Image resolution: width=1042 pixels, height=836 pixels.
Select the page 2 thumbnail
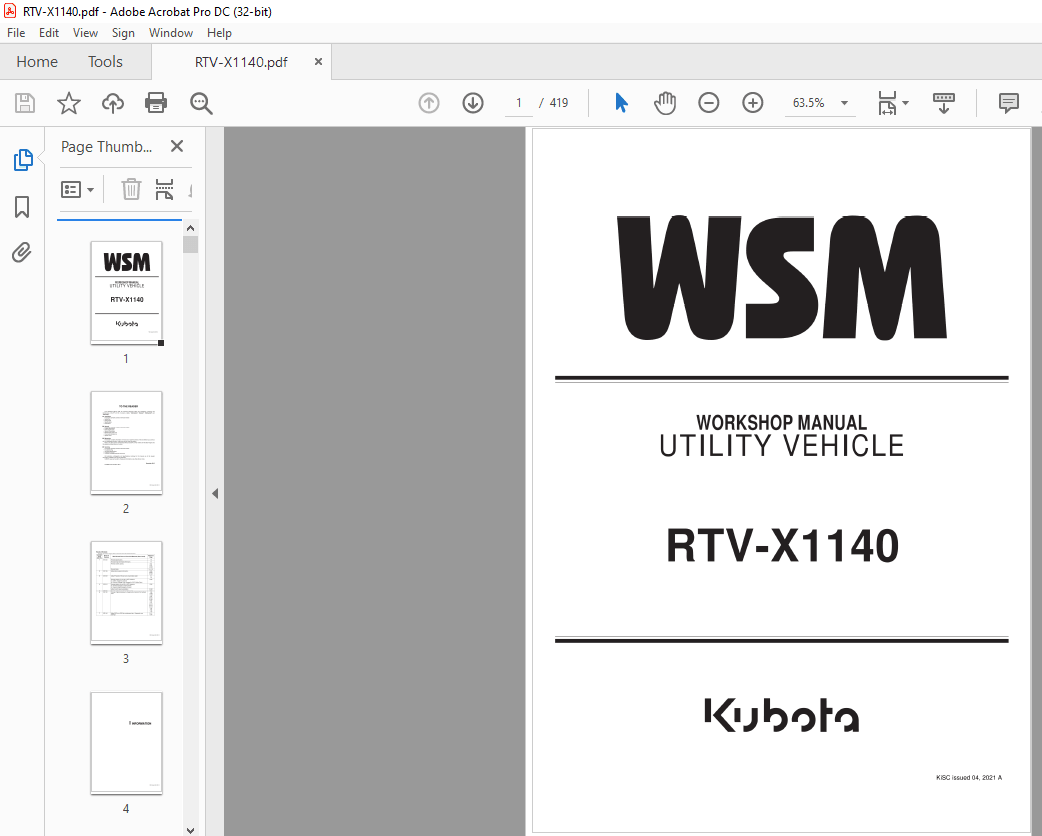point(126,443)
